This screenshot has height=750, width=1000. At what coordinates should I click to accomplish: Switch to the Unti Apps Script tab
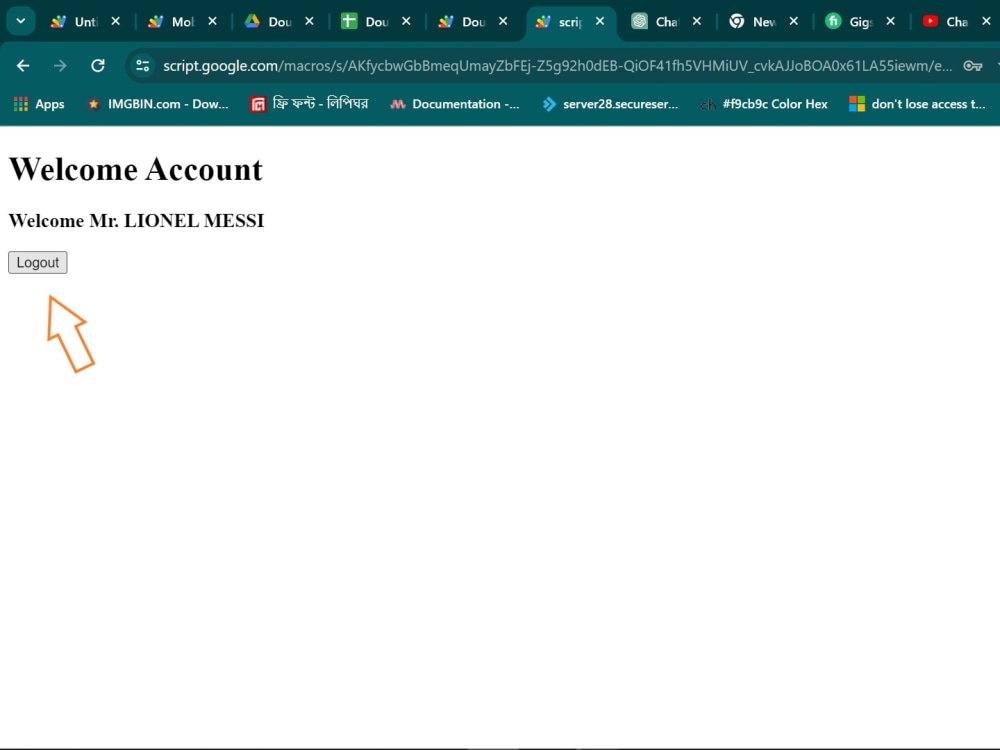(77, 22)
